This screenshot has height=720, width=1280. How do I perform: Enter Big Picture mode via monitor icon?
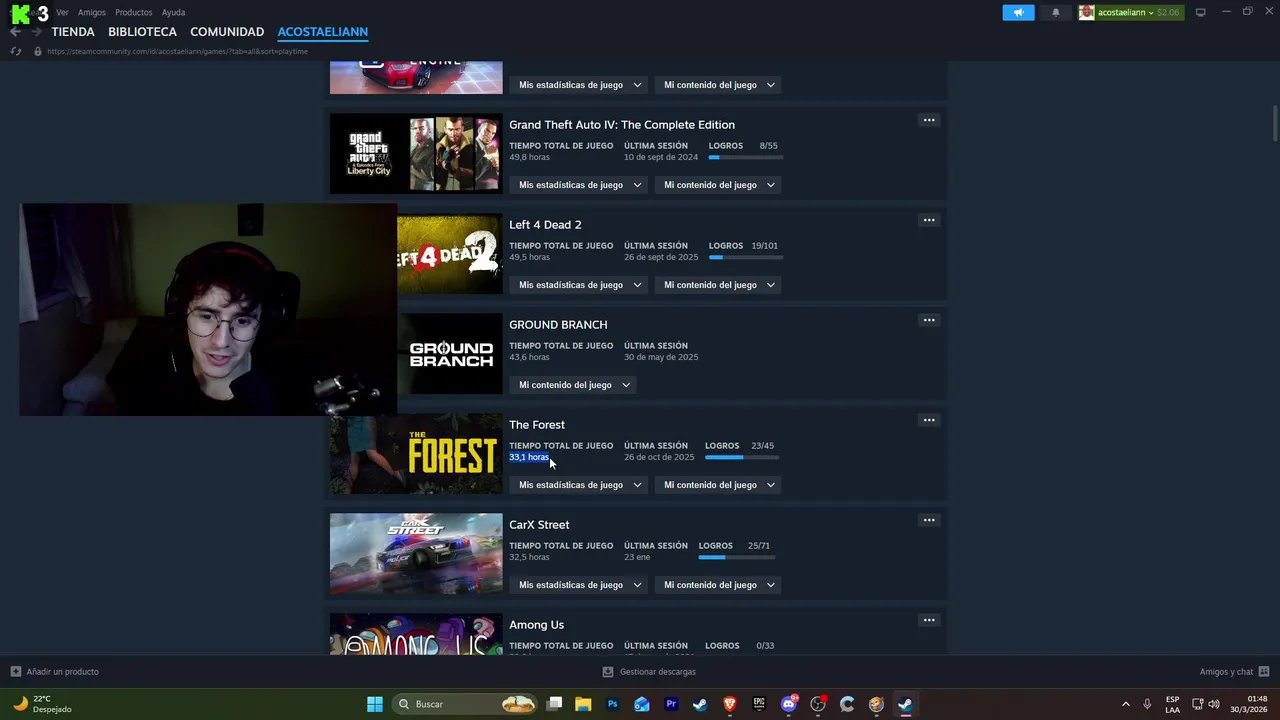[x=1201, y=12]
